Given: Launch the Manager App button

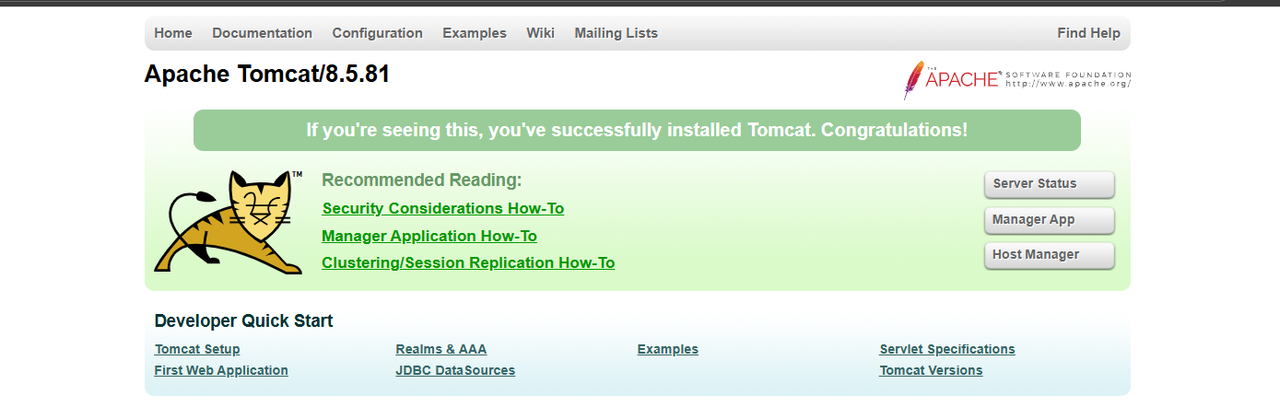Looking at the screenshot, I should (1048, 220).
